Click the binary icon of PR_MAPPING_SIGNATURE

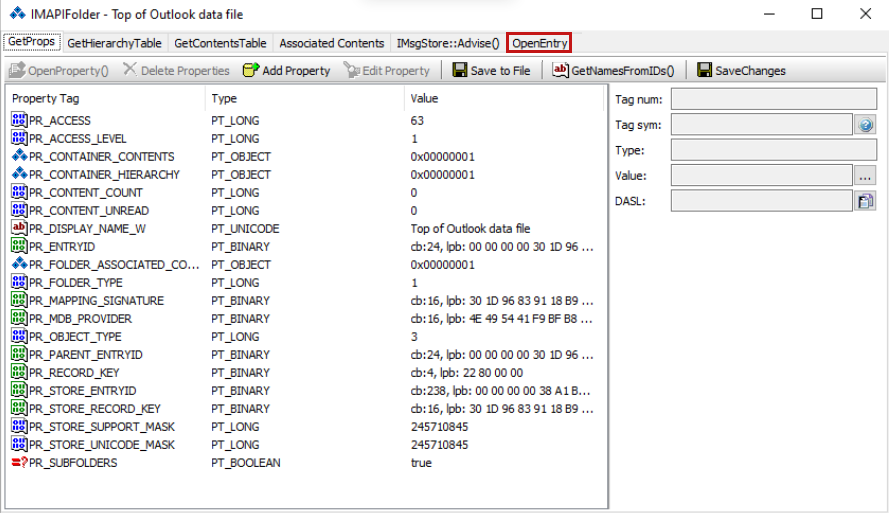19,300
